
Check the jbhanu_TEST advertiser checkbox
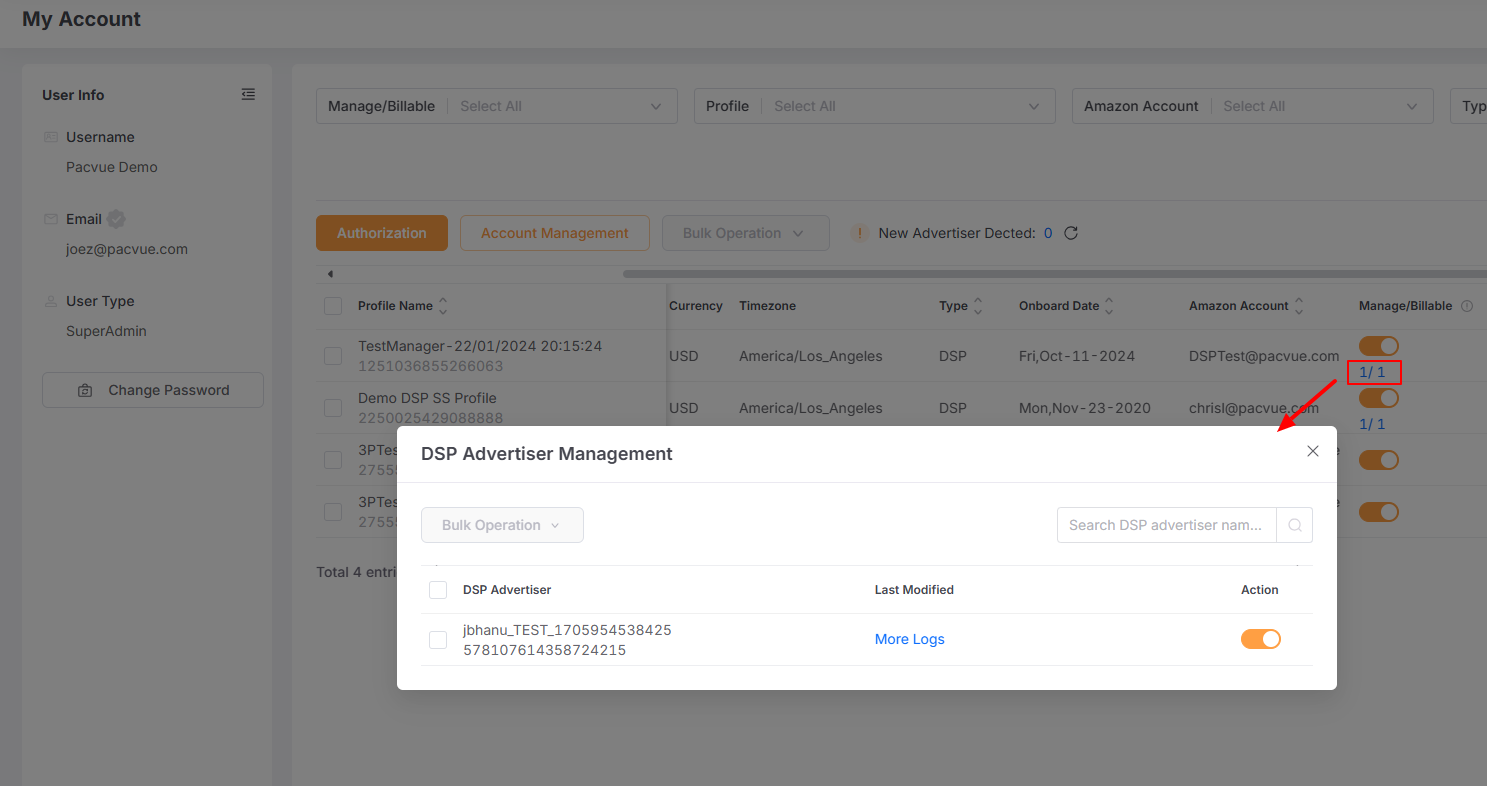438,640
